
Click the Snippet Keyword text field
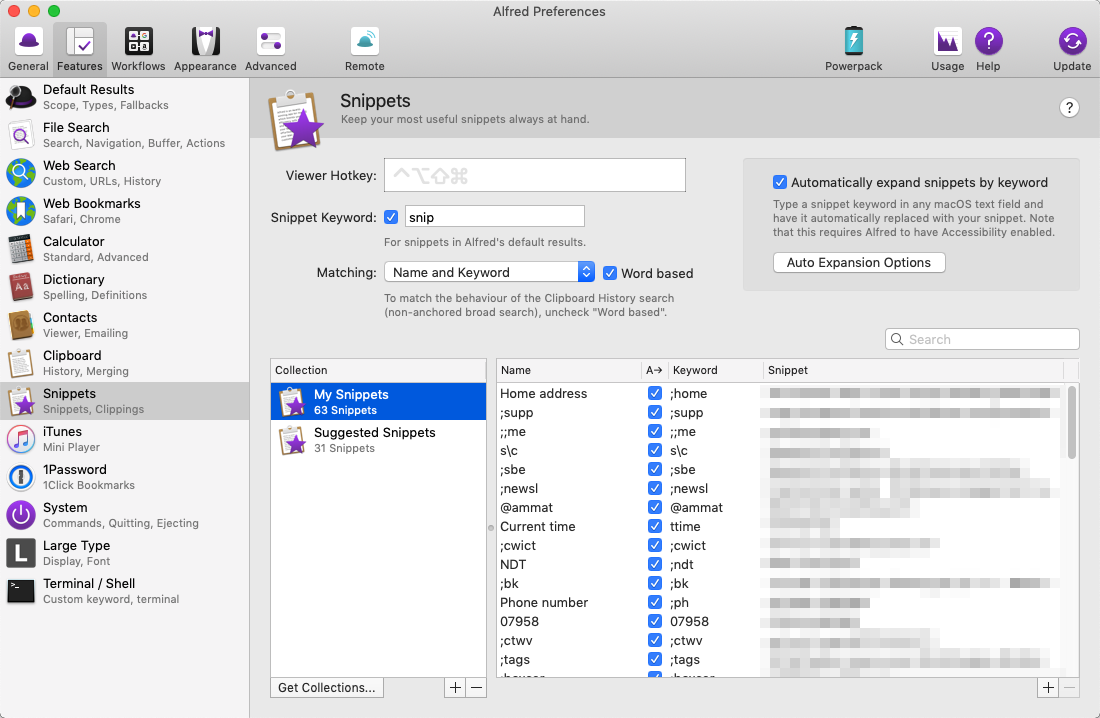coord(495,217)
